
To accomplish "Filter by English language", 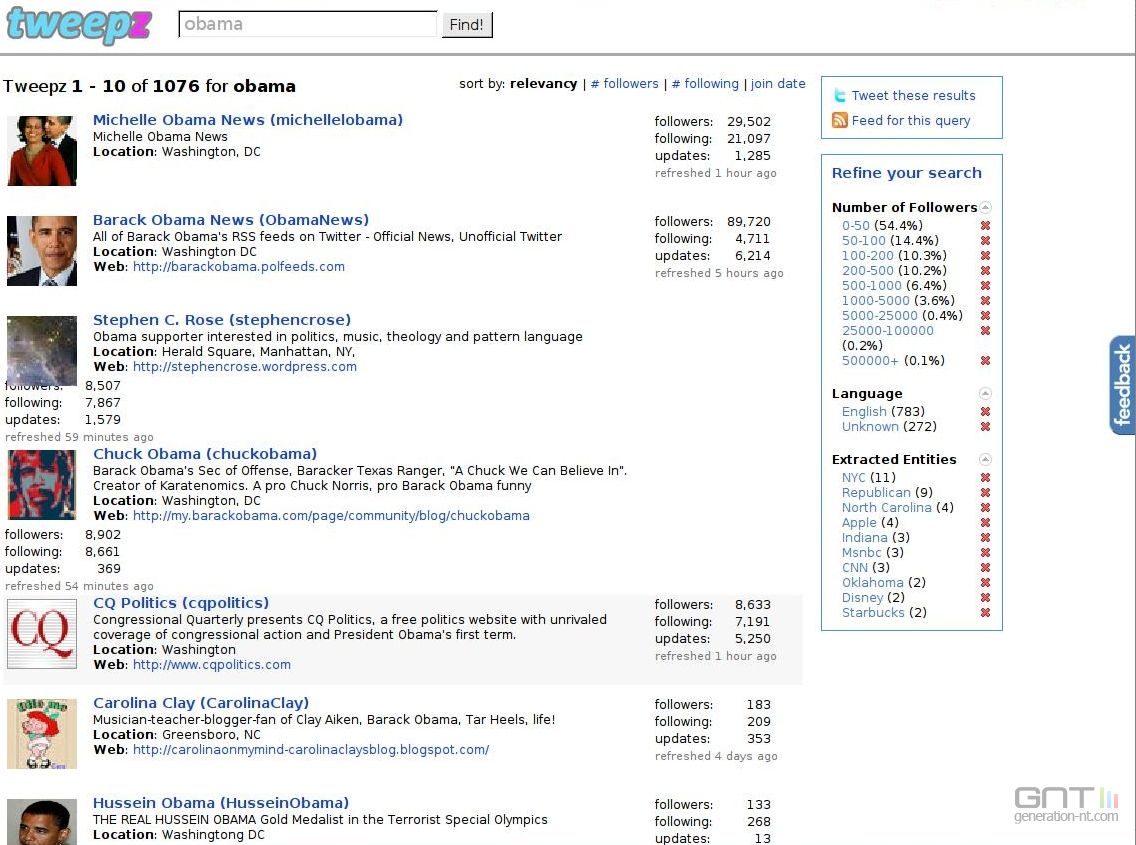I will point(864,412).
